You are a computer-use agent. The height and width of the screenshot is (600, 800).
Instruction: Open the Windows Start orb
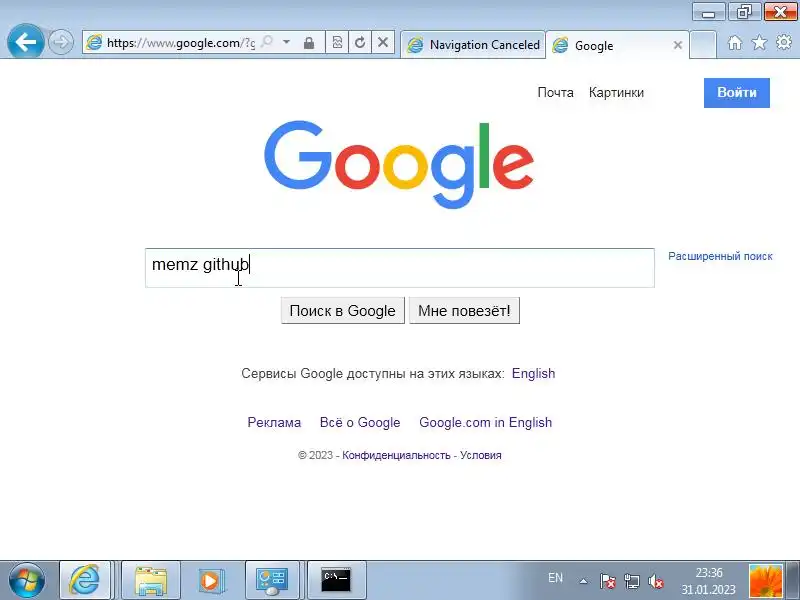point(27,581)
